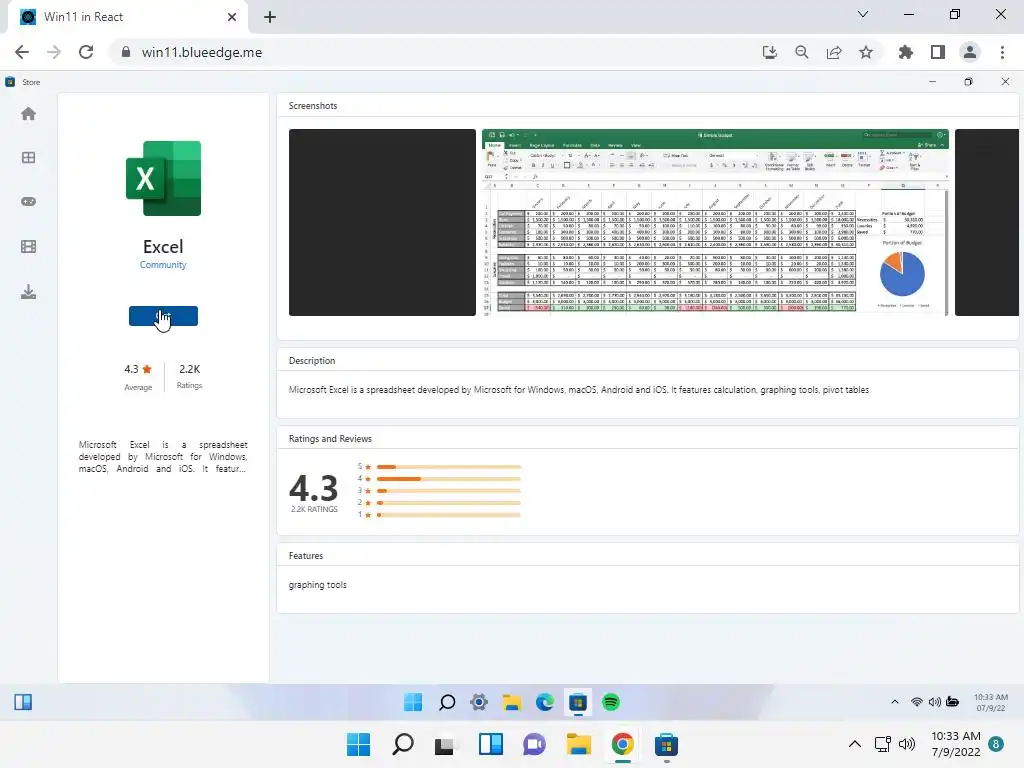Maximize the inner Store window
This screenshot has width=1024, height=768.
(x=968, y=82)
